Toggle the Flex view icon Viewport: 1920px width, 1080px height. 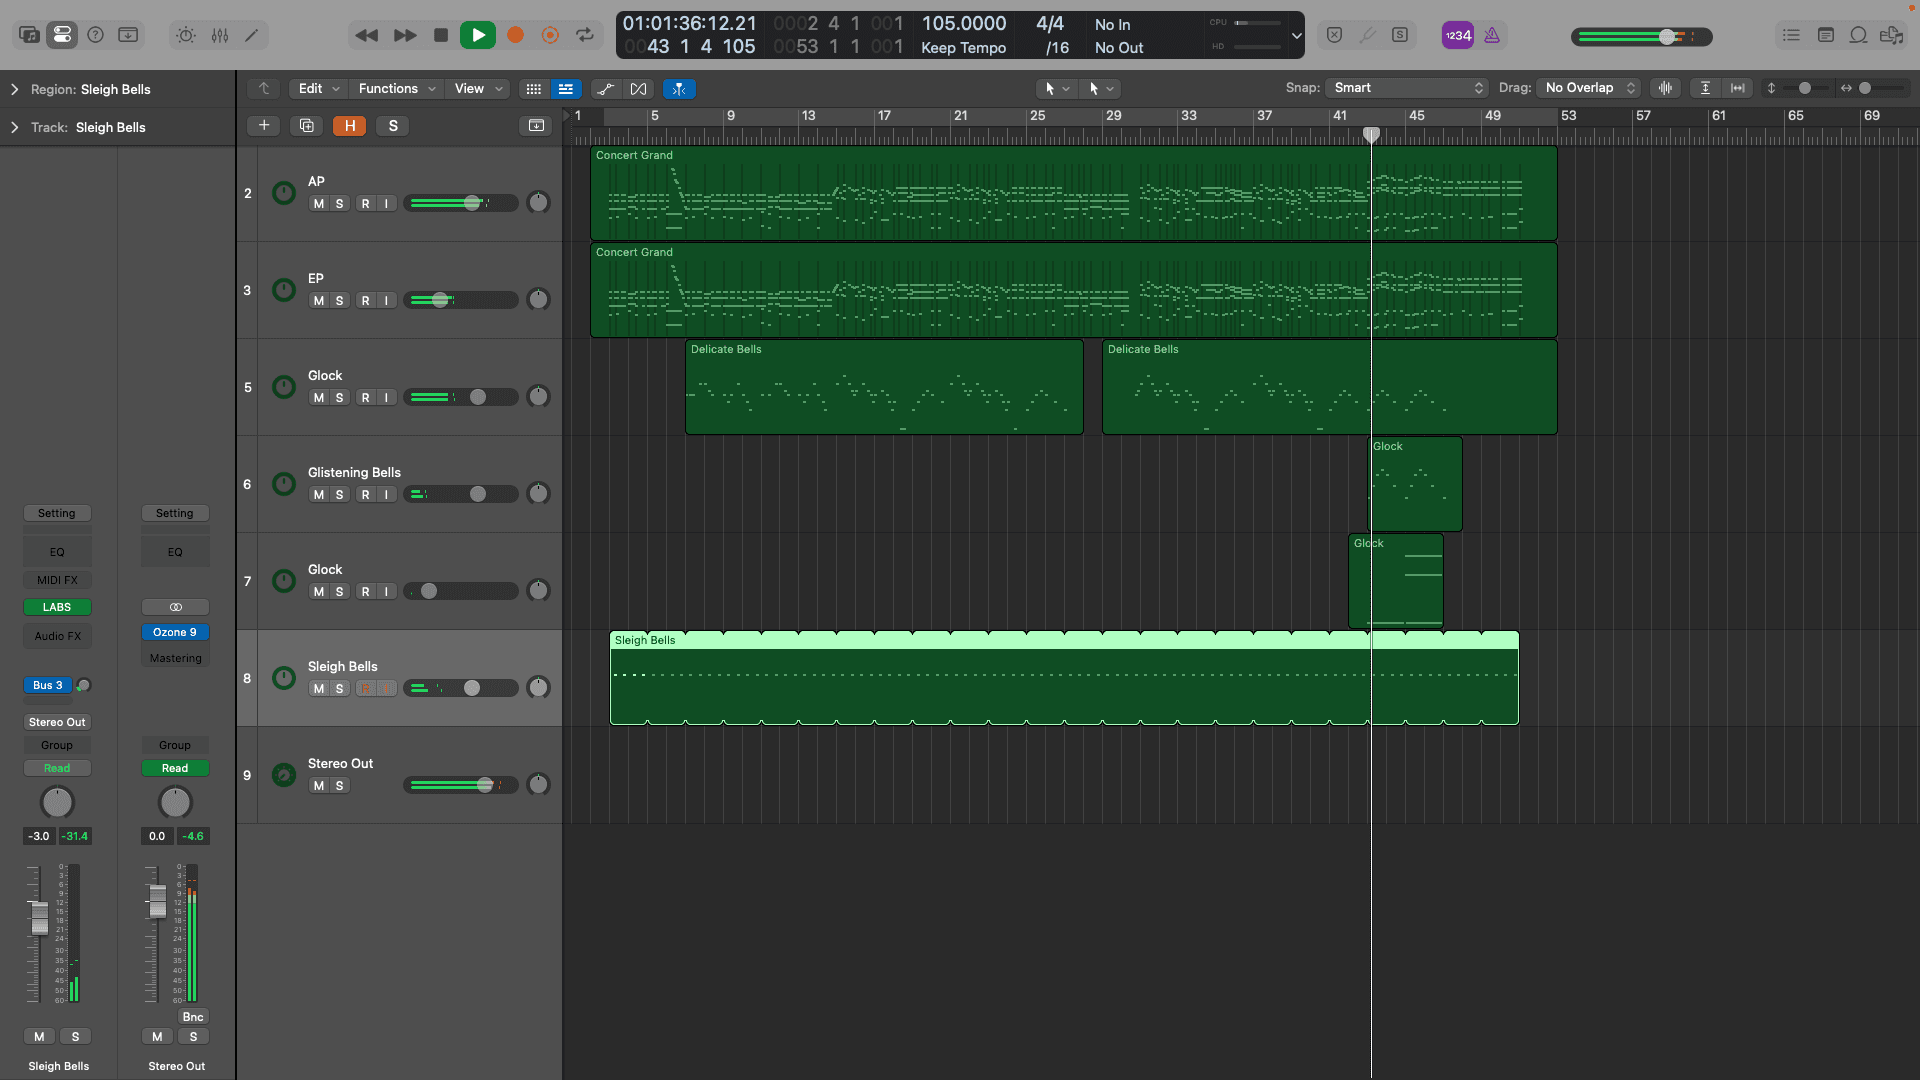coord(638,89)
